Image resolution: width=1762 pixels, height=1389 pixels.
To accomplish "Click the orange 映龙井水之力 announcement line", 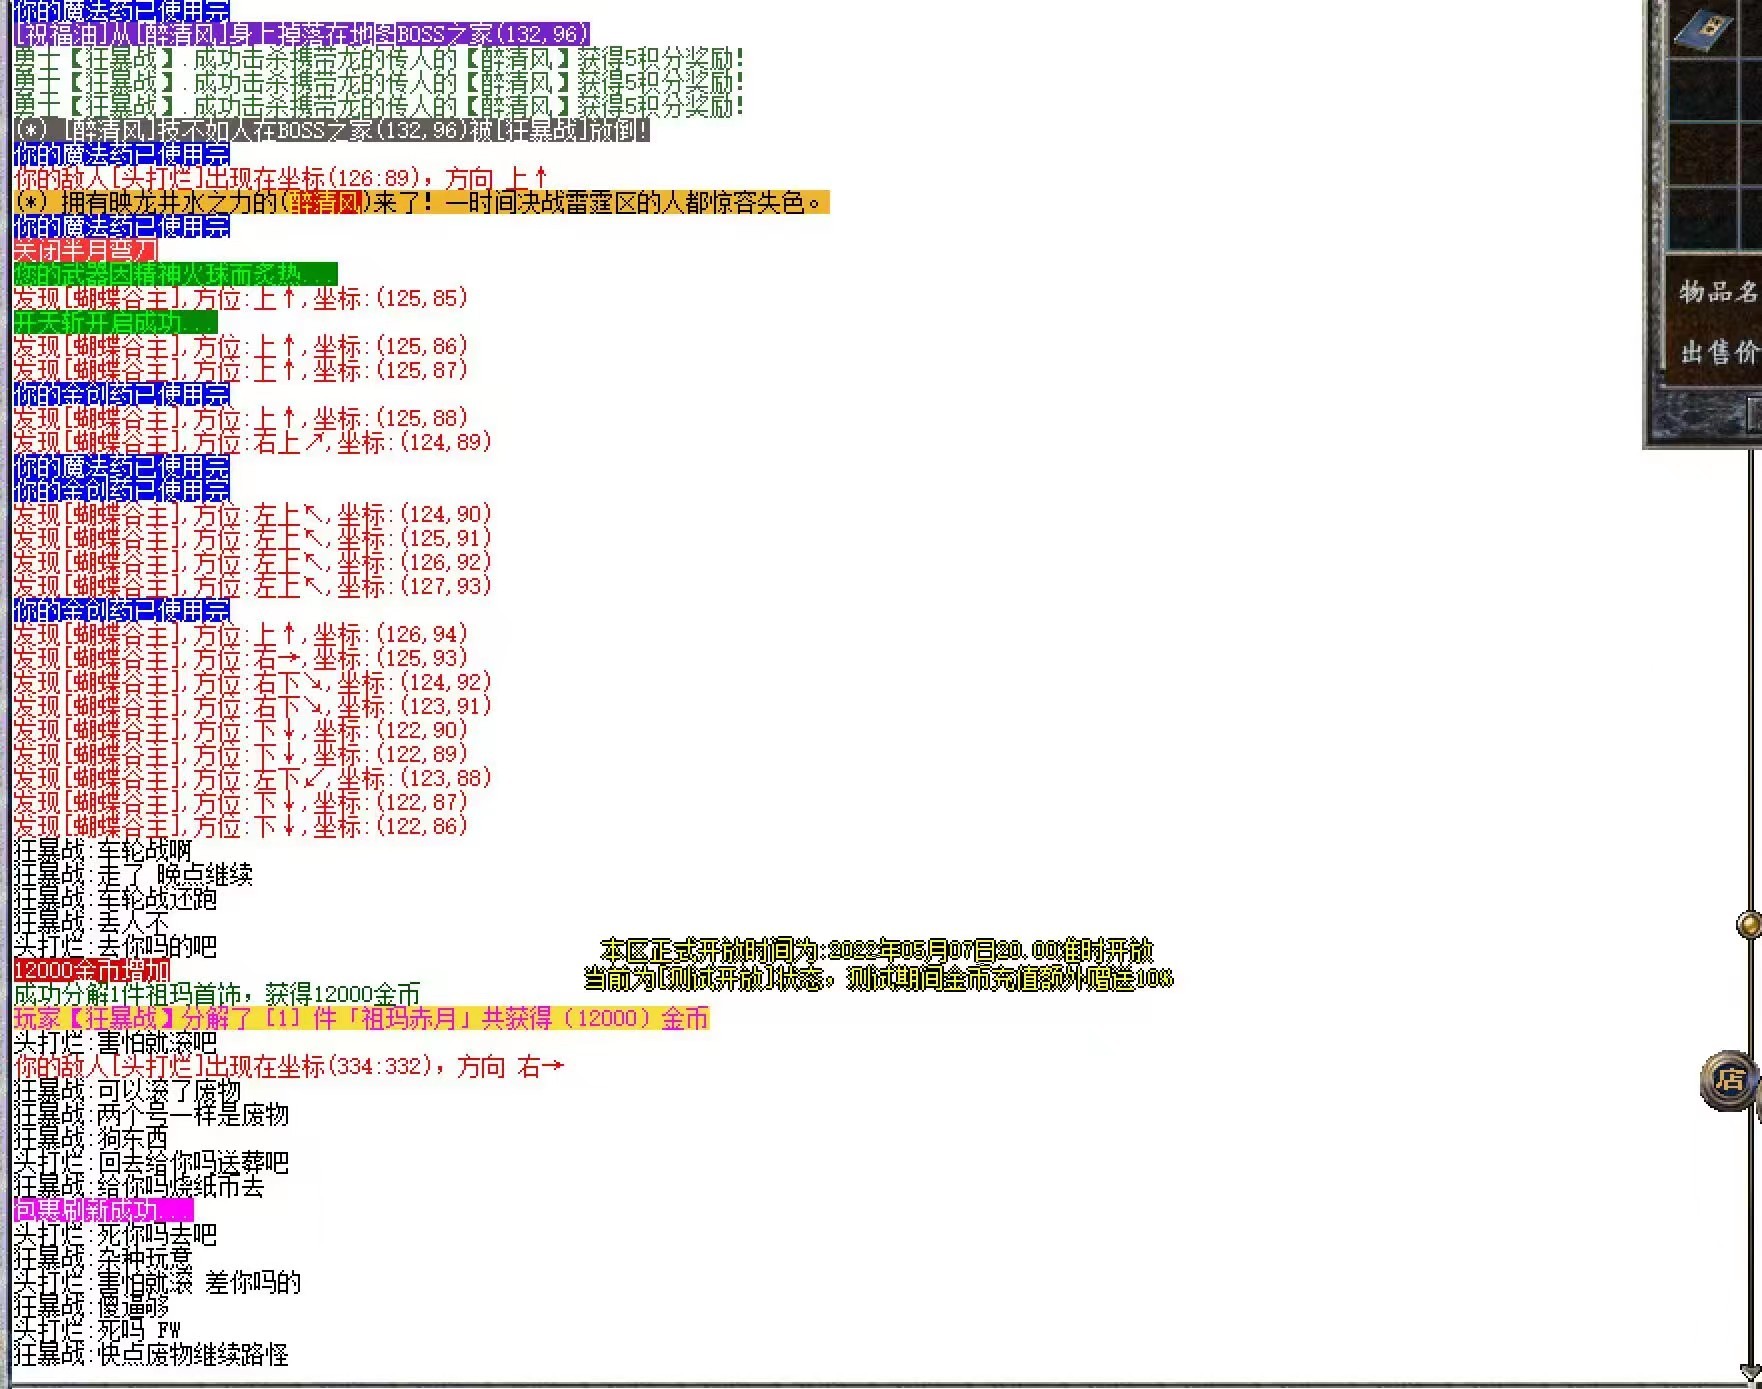I will click(x=421, y=203).
